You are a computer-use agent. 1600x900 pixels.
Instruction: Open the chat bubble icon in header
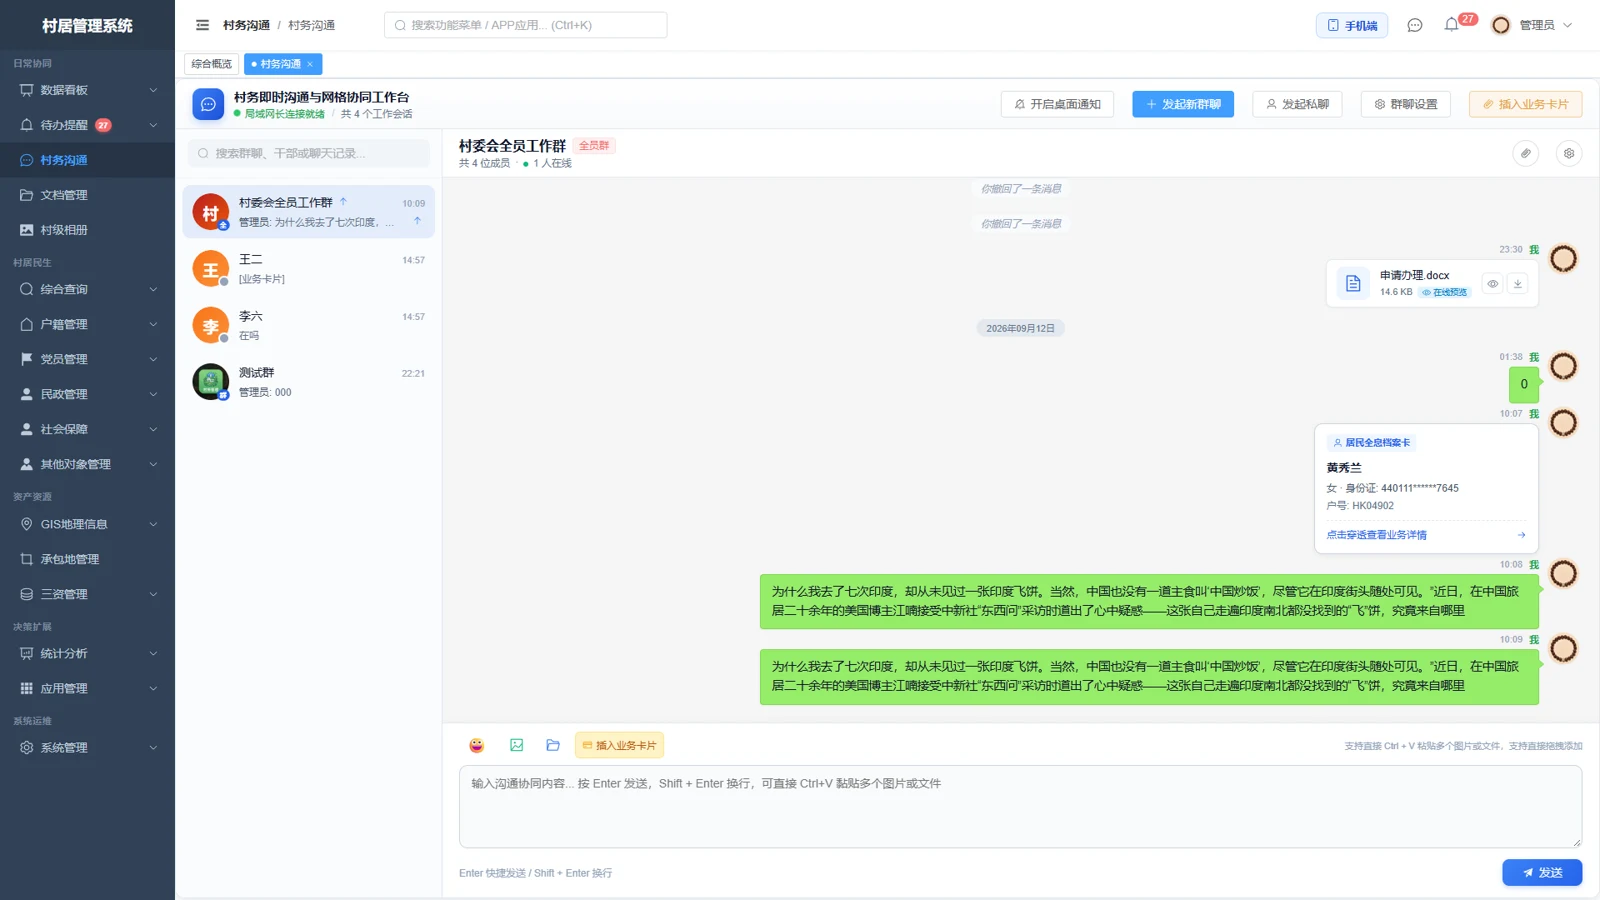pos(1415,25)
